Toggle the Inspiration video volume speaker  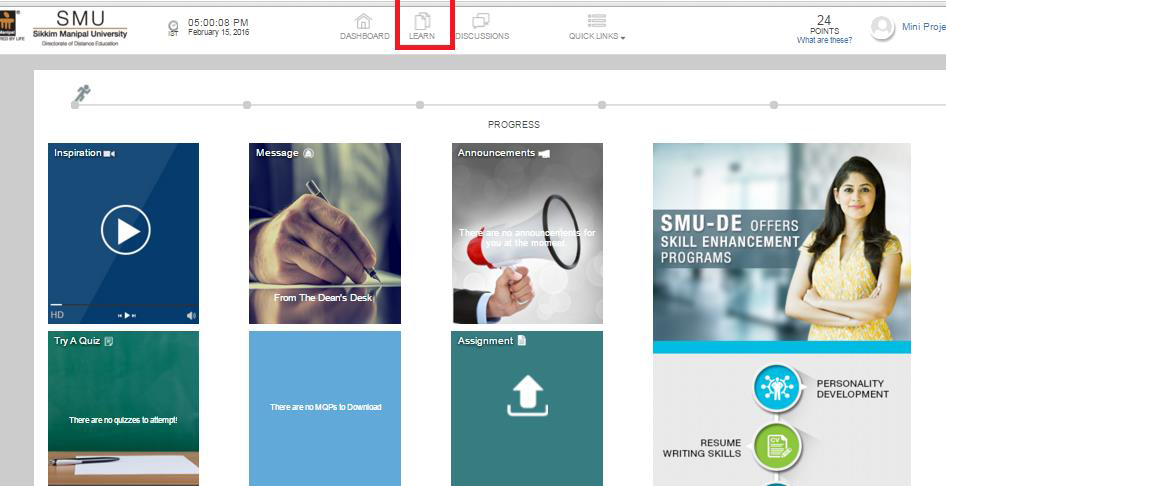[191, 315]
